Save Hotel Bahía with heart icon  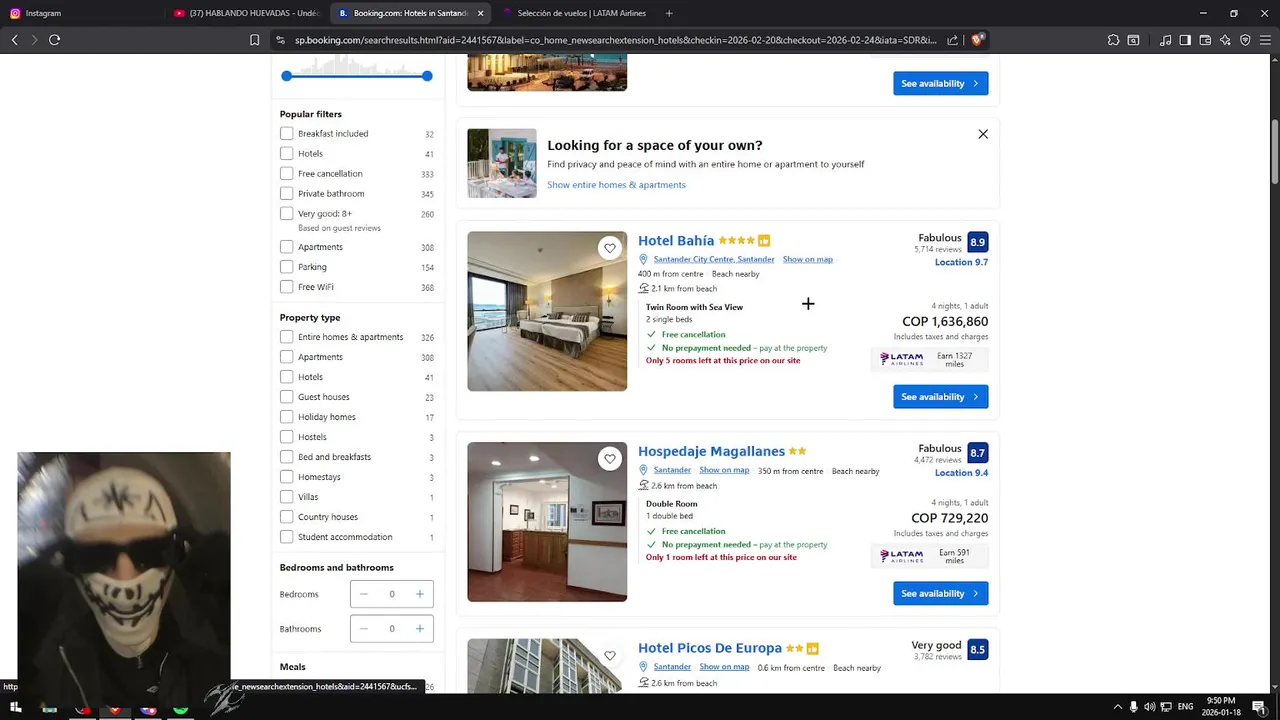point(610,248)
